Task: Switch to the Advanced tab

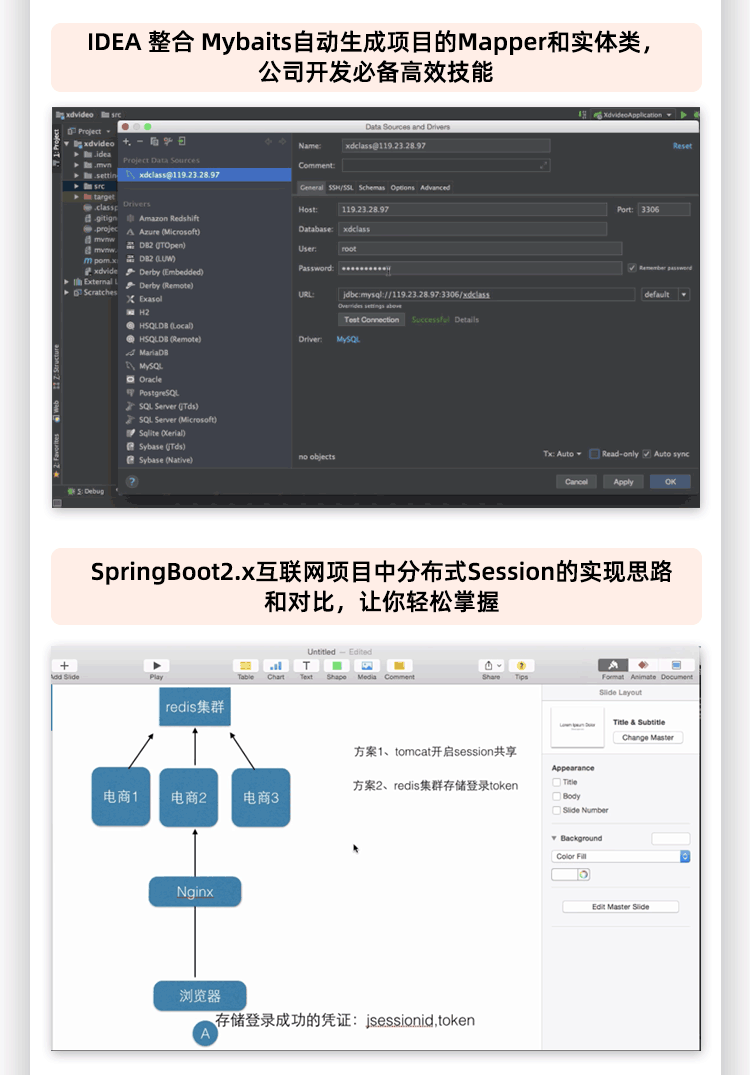Action: tap(435, 187)
